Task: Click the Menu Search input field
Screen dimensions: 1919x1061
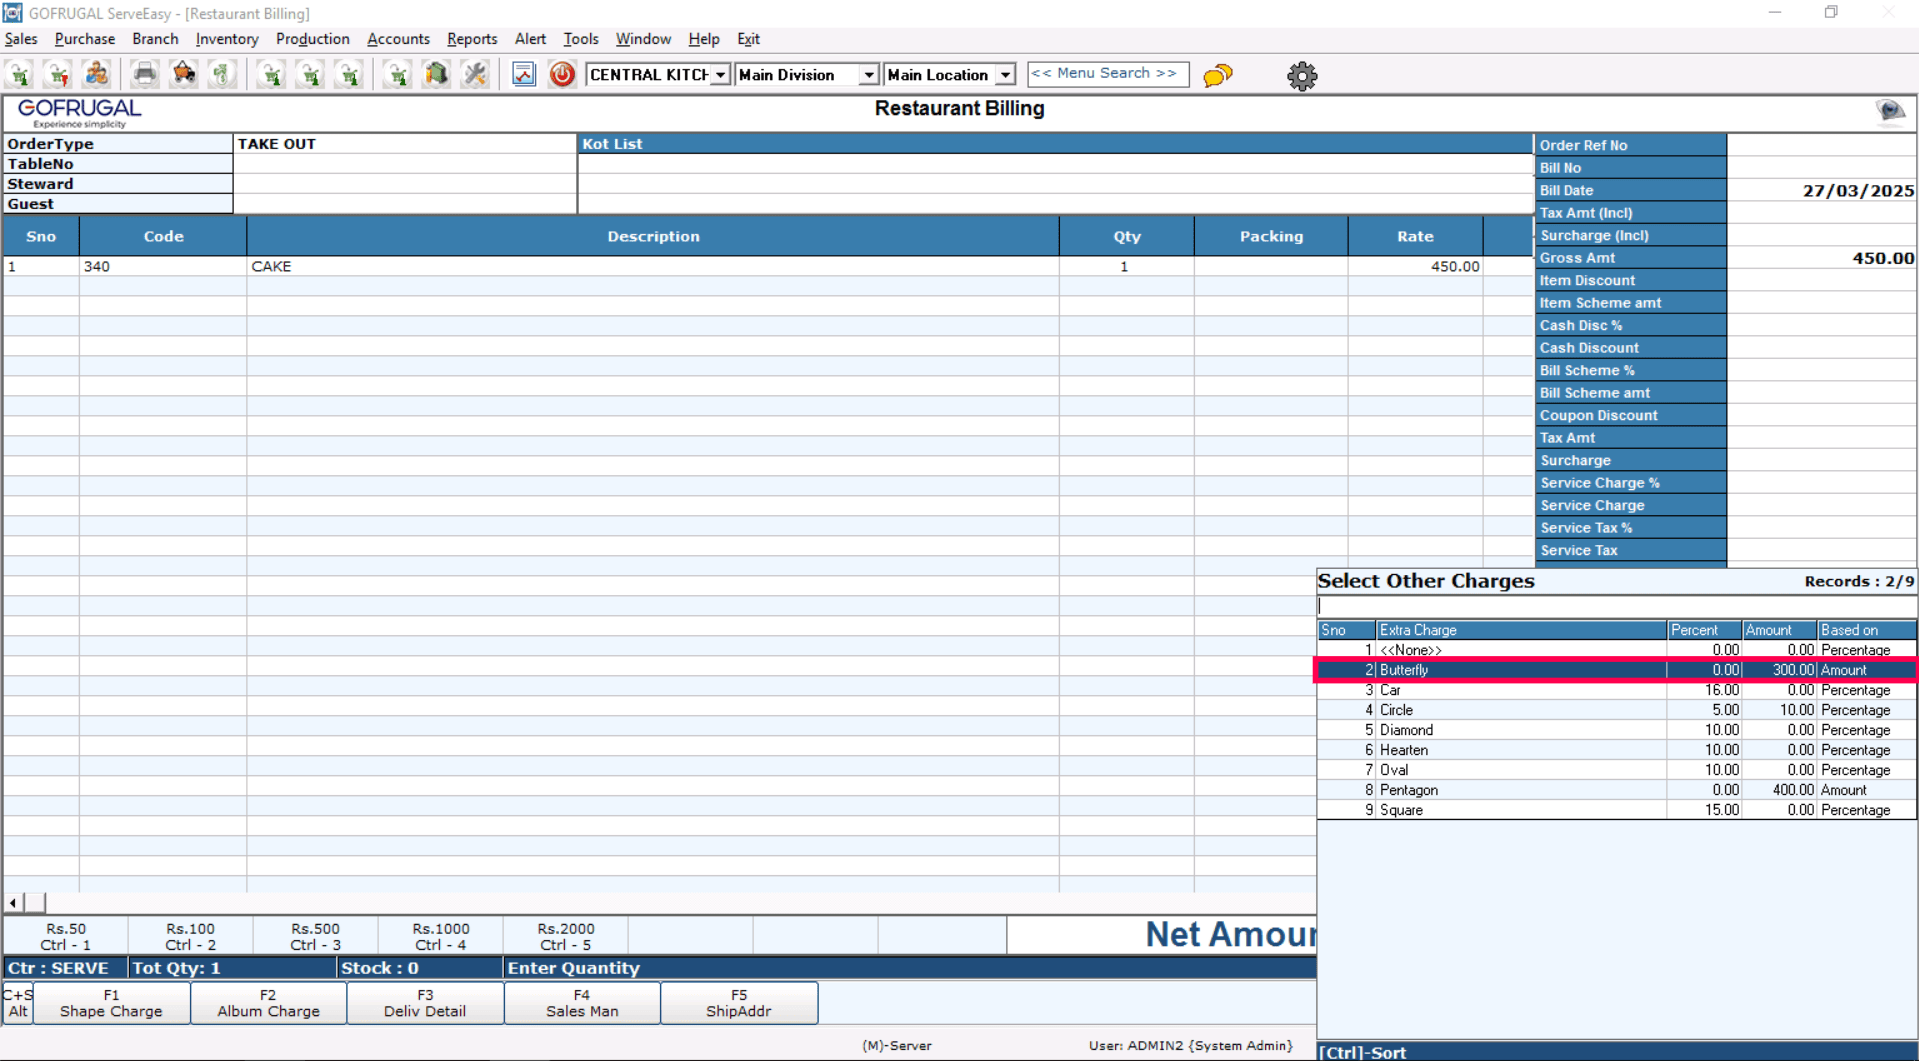Action: click(1107, 74)
